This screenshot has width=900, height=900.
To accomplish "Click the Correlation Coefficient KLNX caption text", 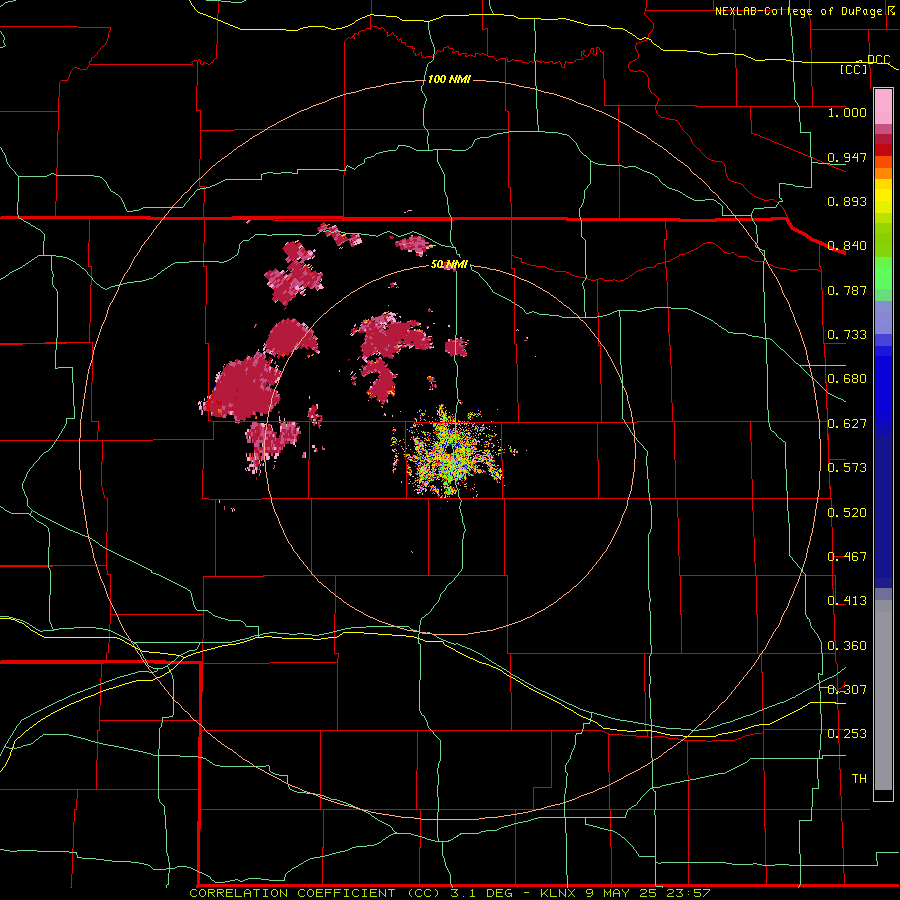I will click(450, 893).
